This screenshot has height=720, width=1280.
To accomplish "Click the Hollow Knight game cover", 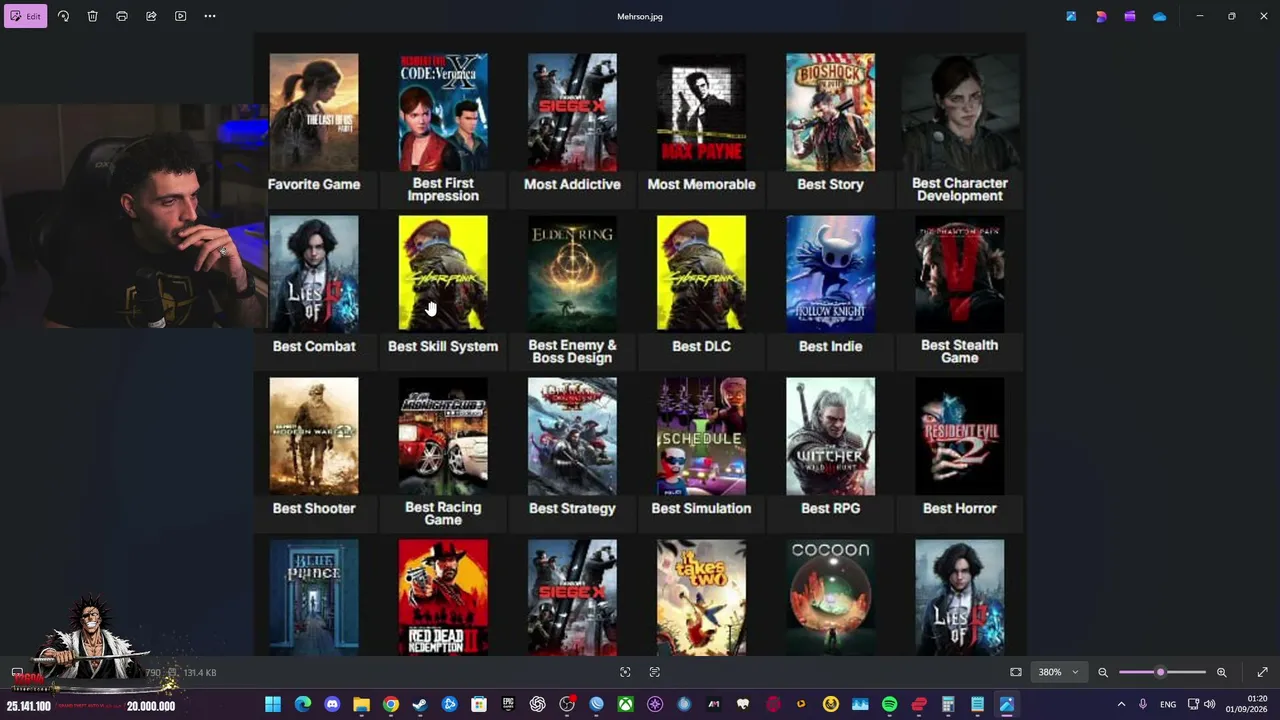I will click(x=830, y=273).
